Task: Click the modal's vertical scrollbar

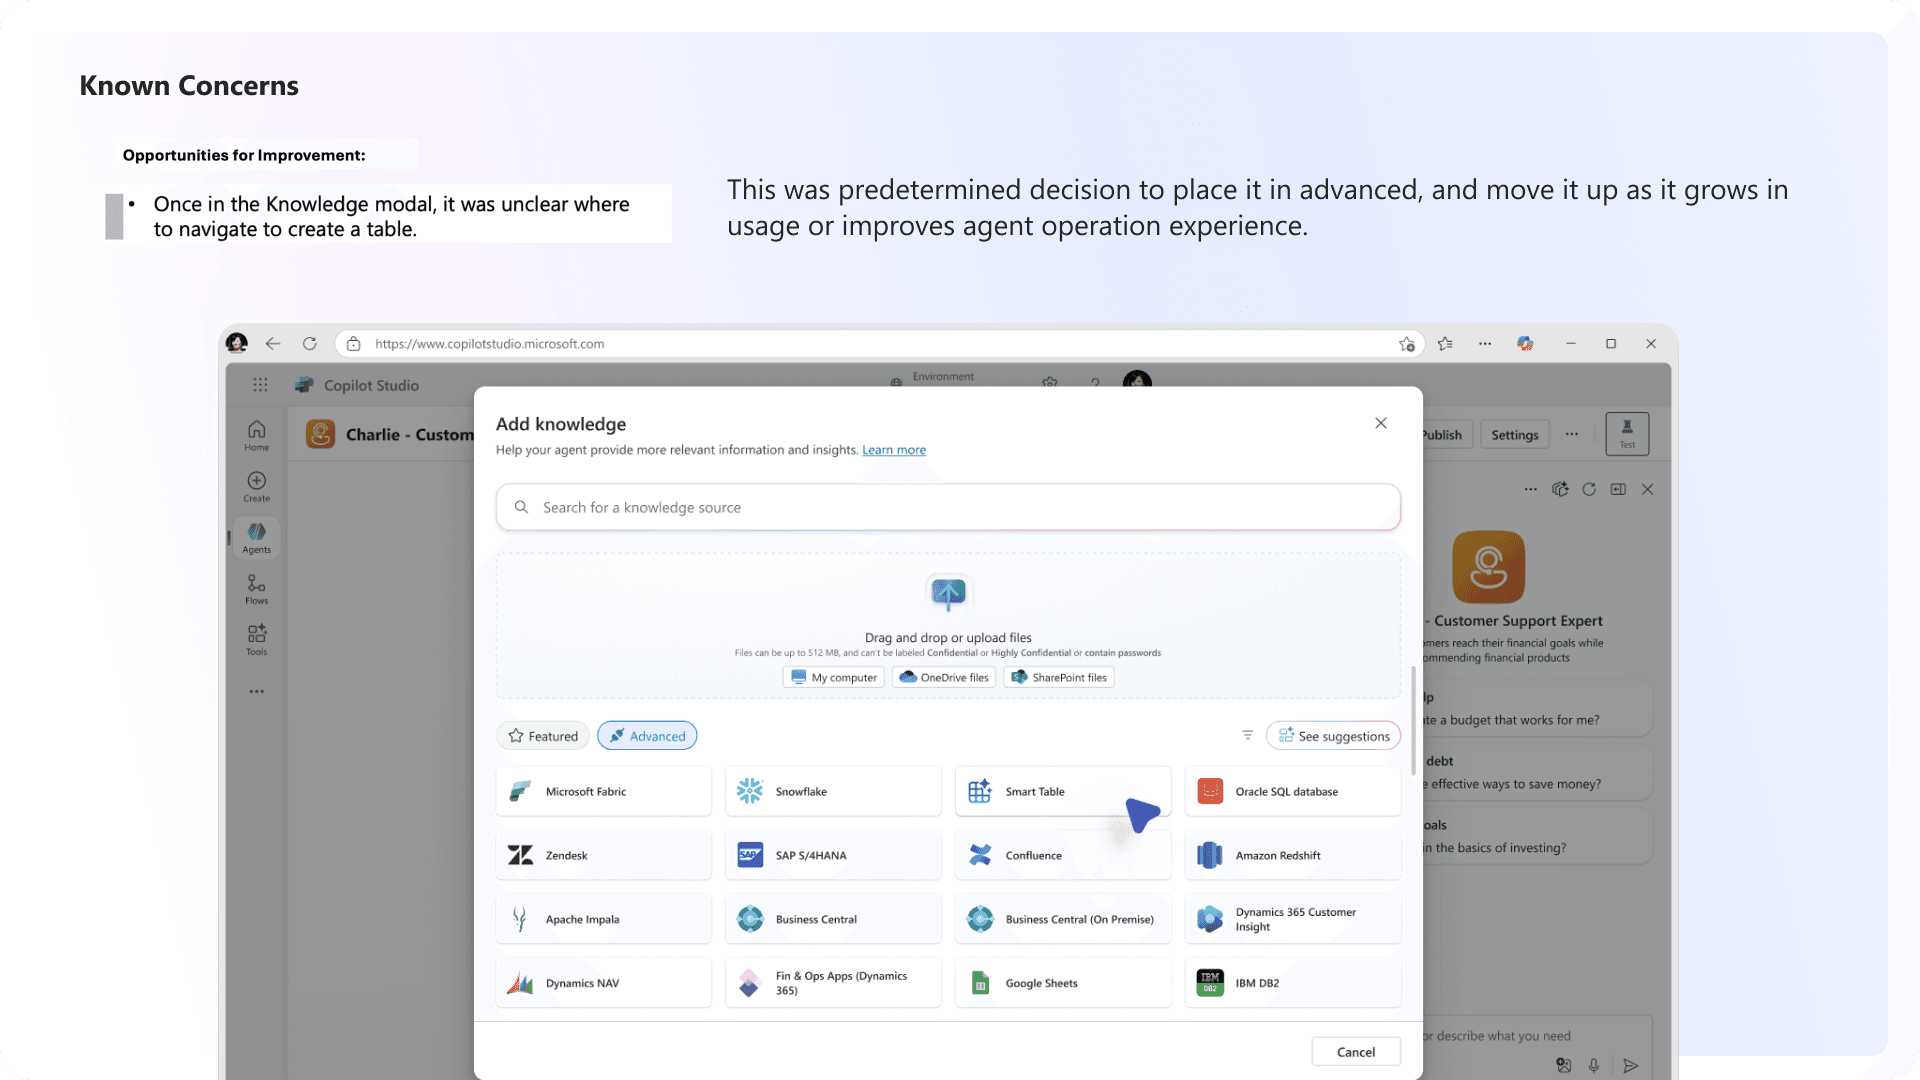Action: coord(1413,720)
